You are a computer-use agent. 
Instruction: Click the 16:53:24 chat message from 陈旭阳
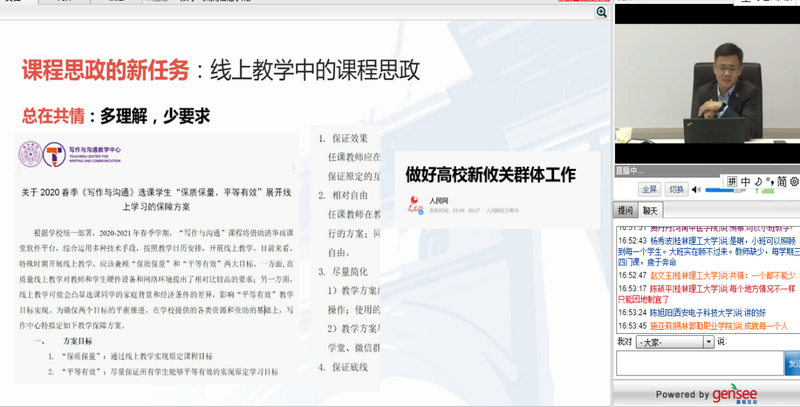pyautogui.click(x=692, y=313)
